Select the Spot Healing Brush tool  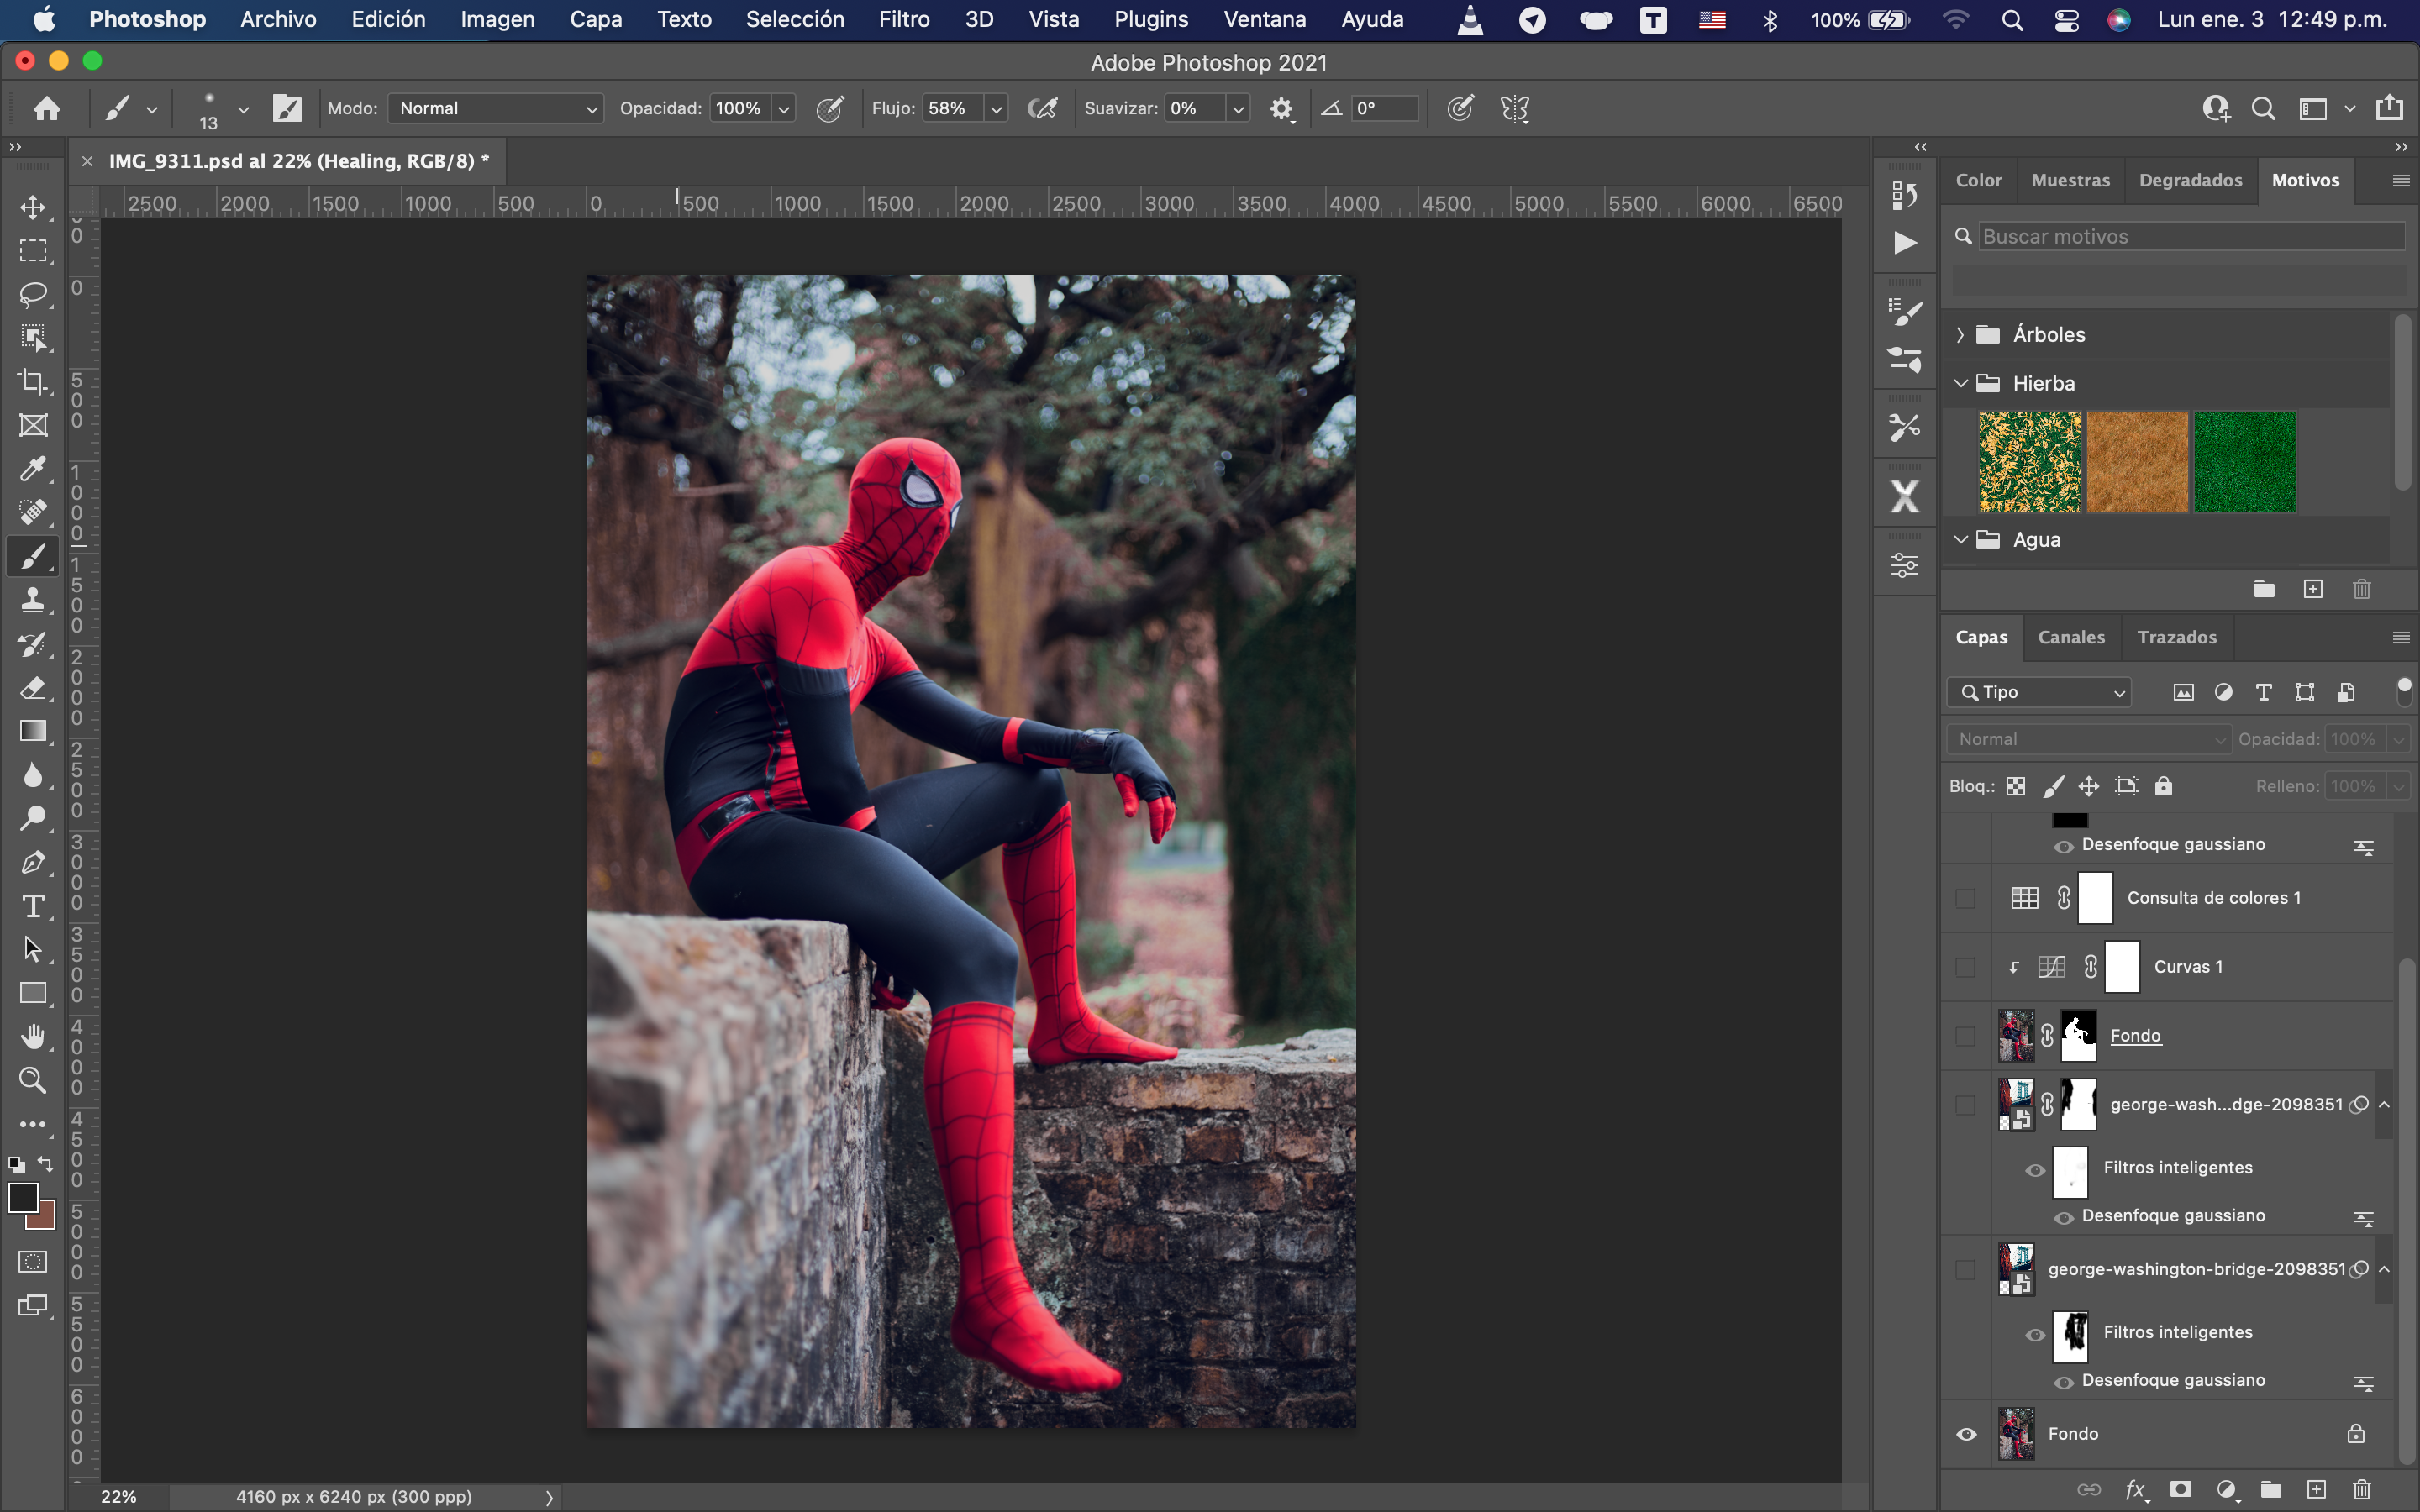click(33, 512)
